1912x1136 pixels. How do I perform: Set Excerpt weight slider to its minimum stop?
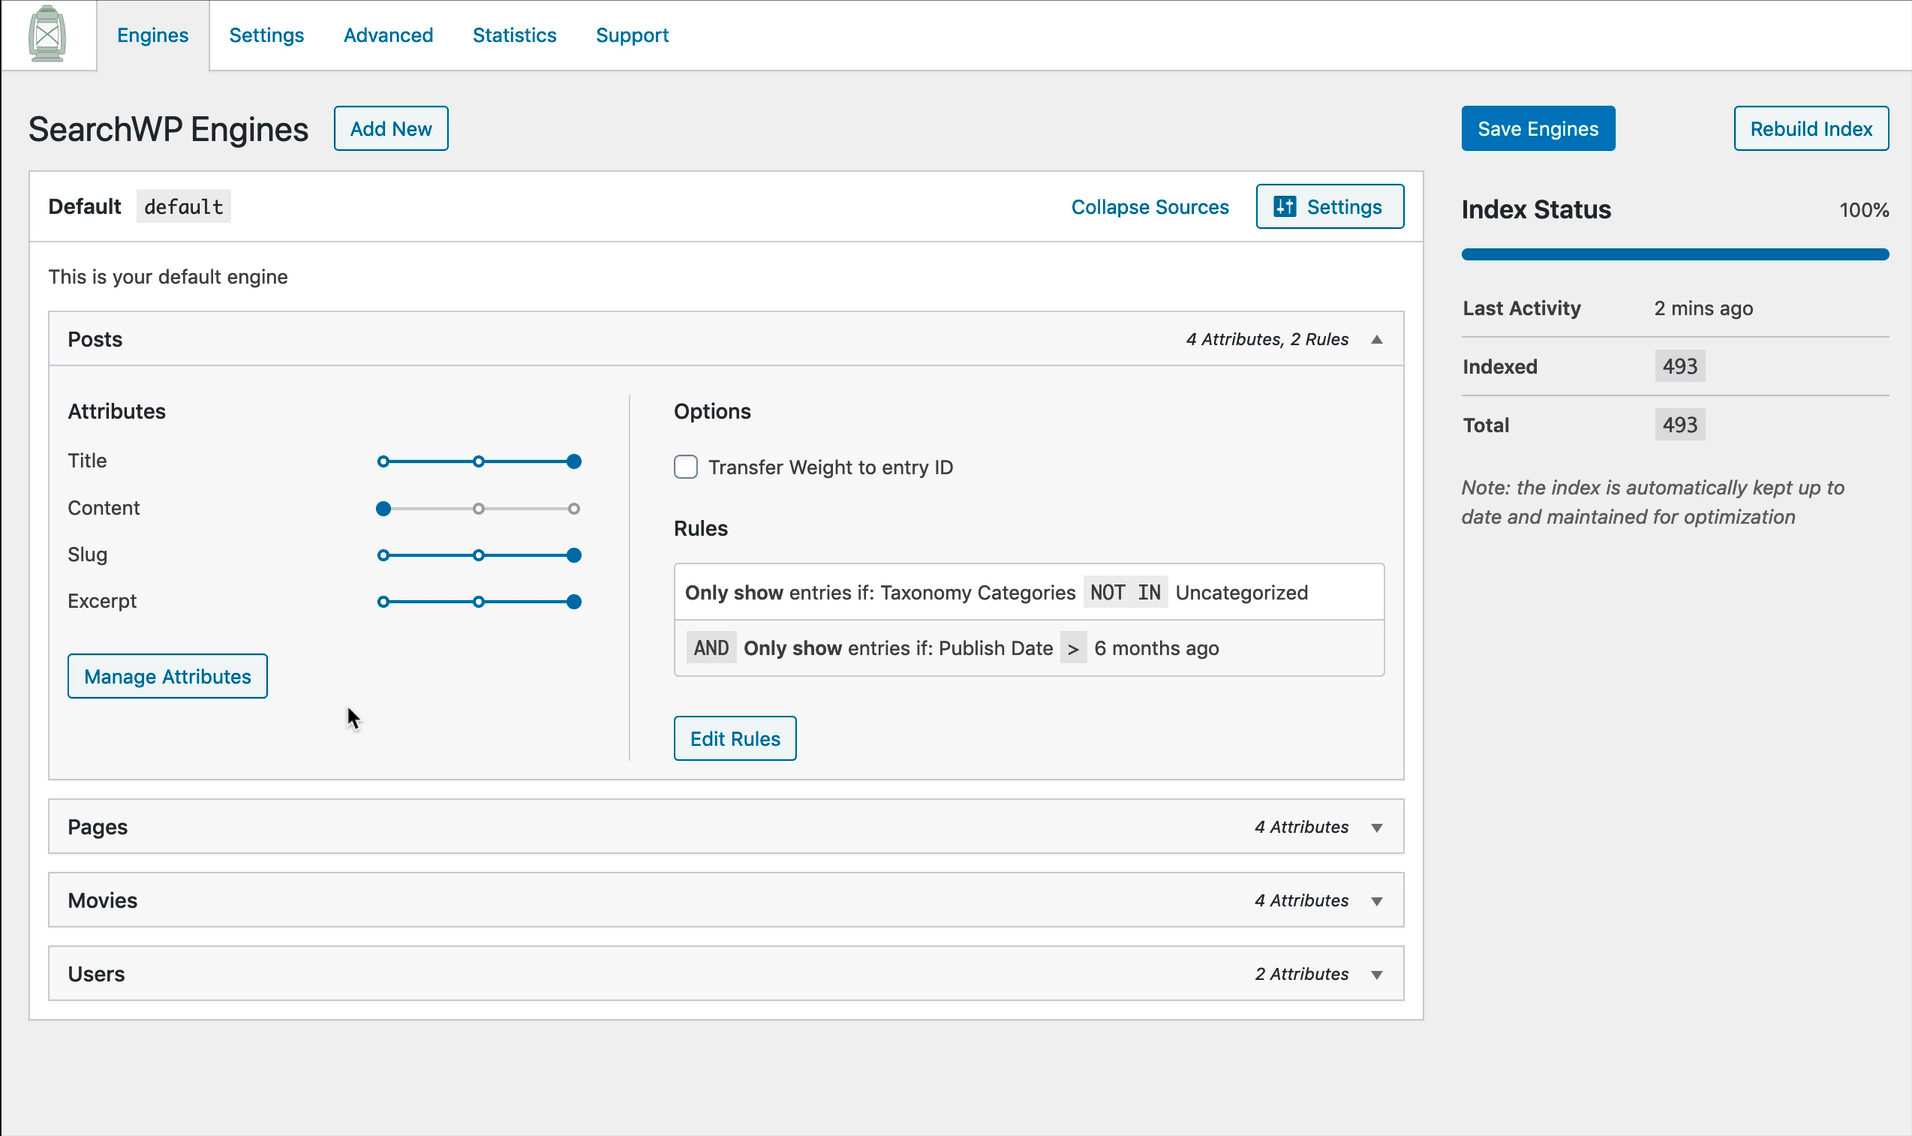pos(383,602)
